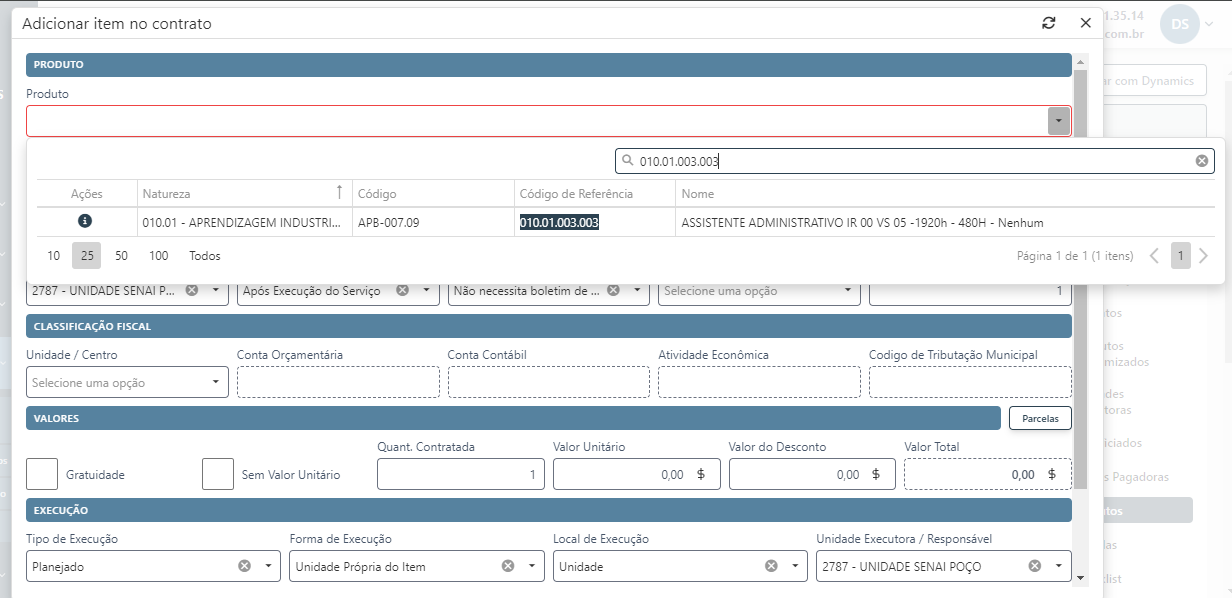1232x598 pixels.
Task: Clear the Forma de Execução selection
Action: pos(507,566)
